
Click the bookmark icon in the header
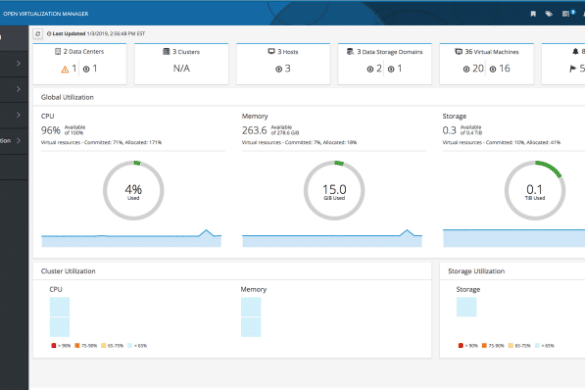[x=533, y=14]
